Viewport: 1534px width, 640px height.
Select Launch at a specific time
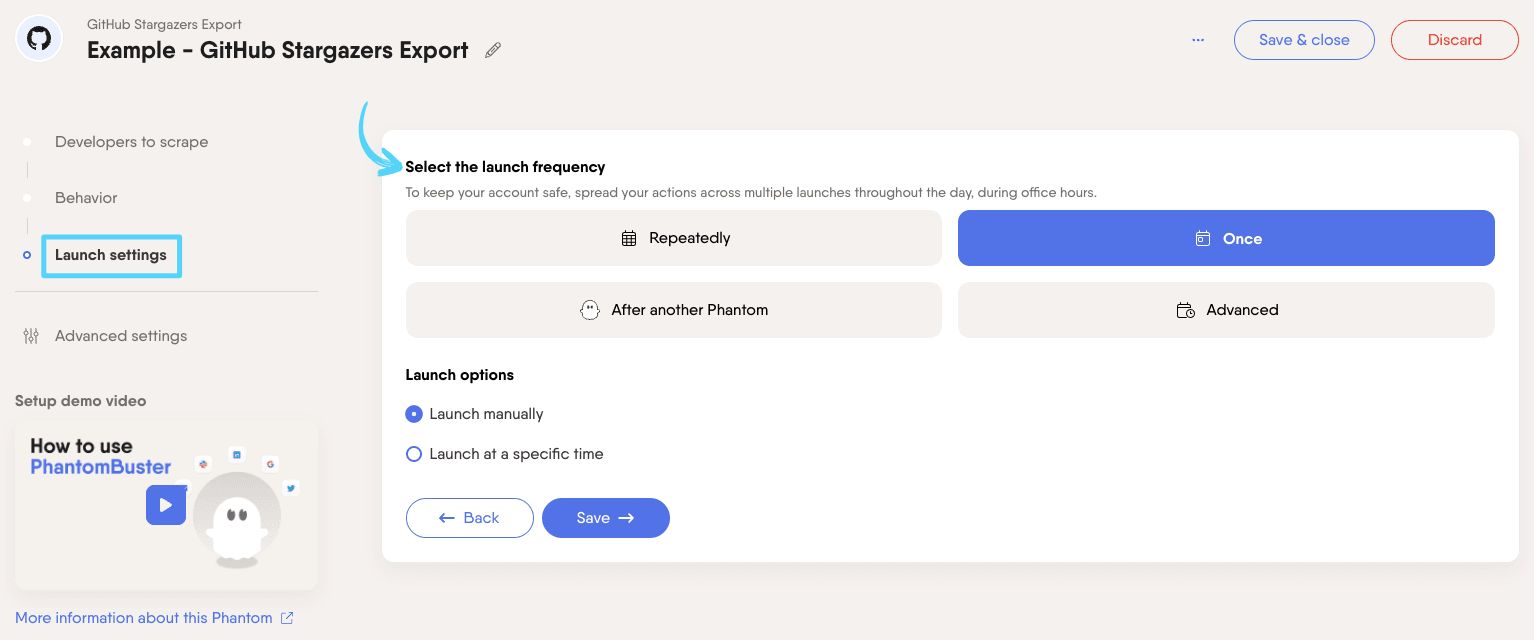(x=414, y=454)
